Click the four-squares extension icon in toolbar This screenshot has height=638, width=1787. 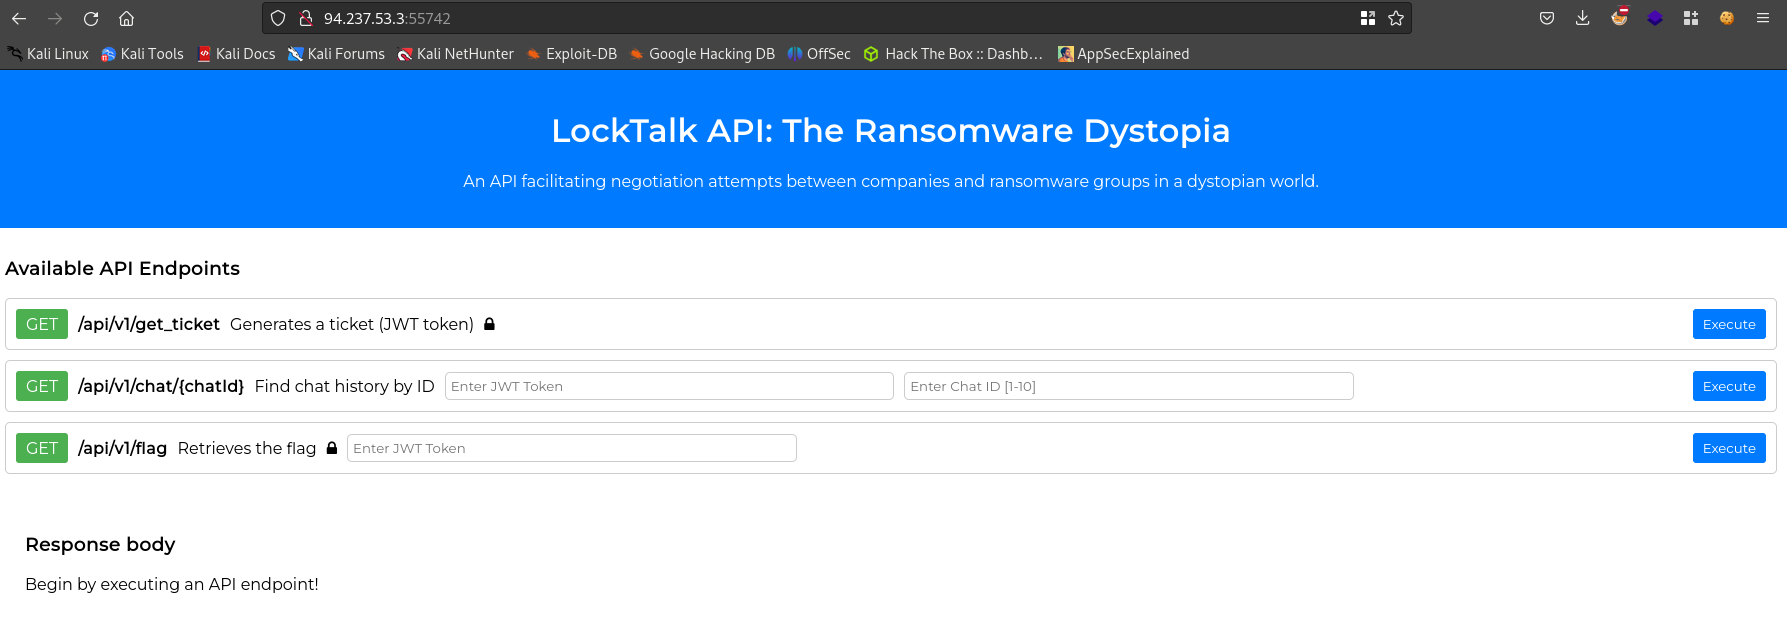1691,18
